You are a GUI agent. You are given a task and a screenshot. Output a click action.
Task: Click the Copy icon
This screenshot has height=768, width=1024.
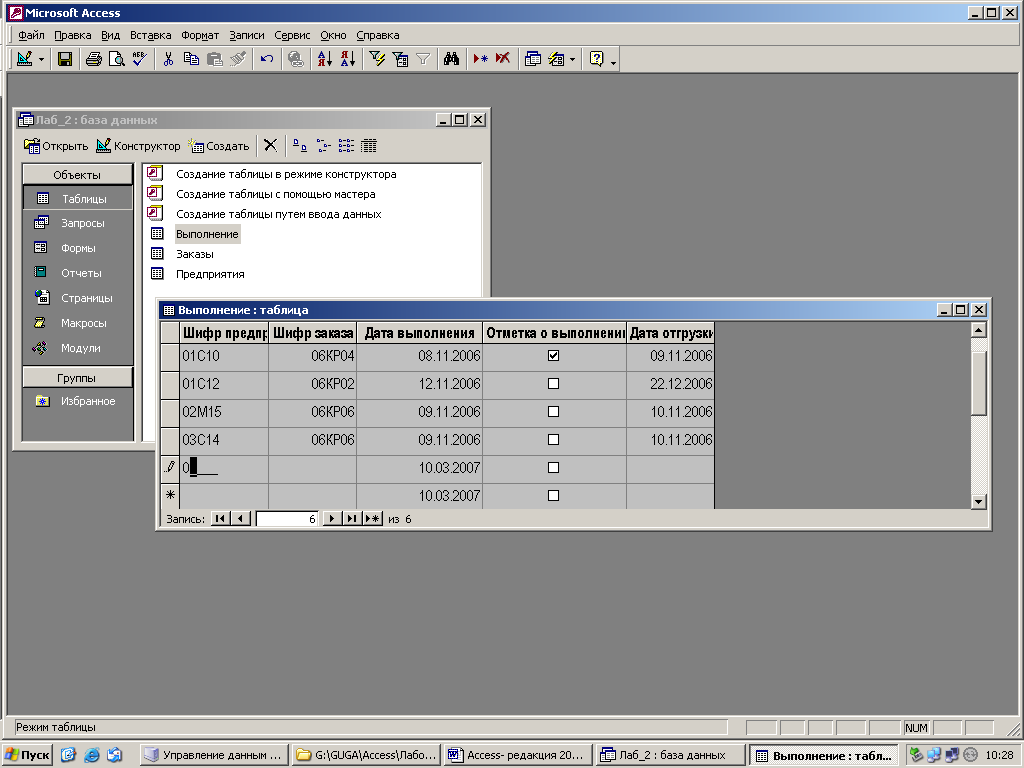191,59
